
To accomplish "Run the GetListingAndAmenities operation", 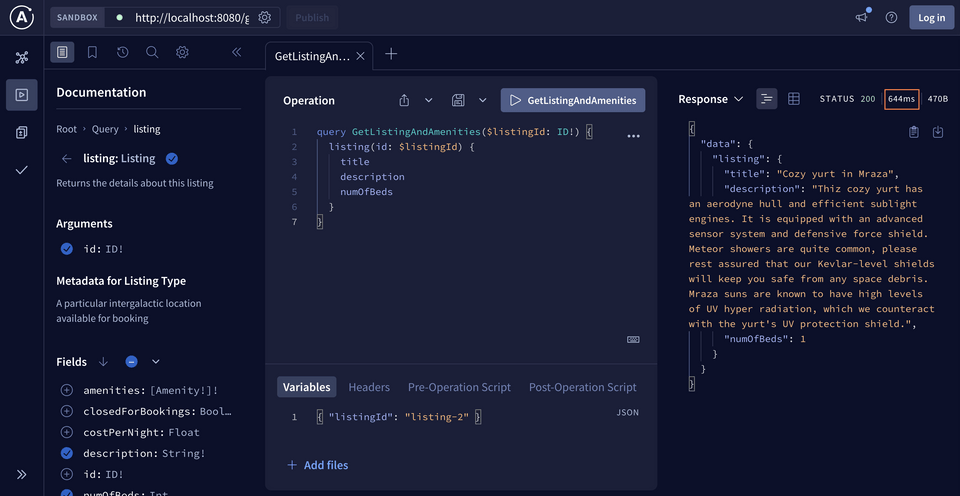I will point(573,100).
